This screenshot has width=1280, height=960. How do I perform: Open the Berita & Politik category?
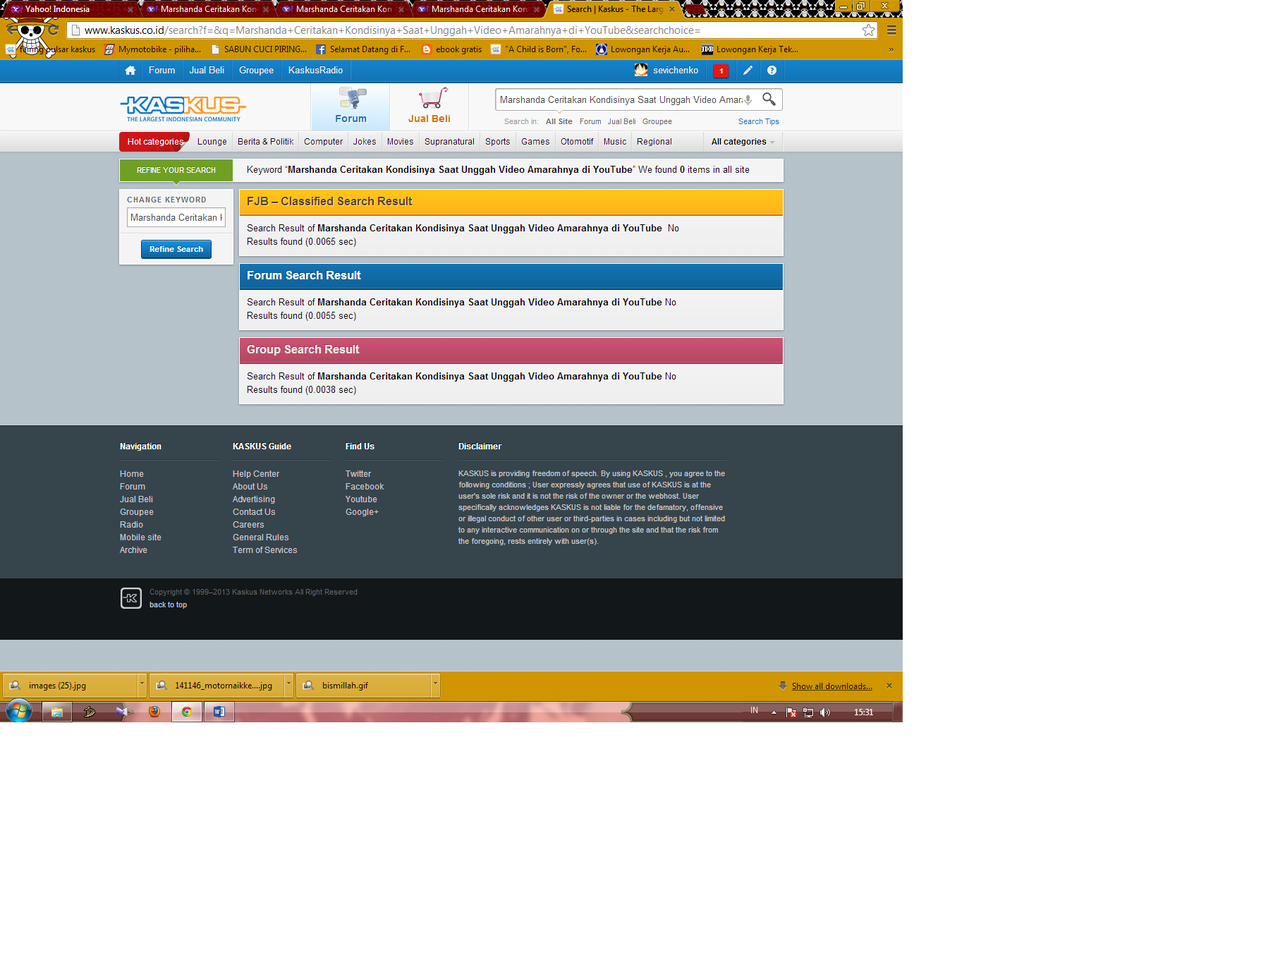[265, 142]
